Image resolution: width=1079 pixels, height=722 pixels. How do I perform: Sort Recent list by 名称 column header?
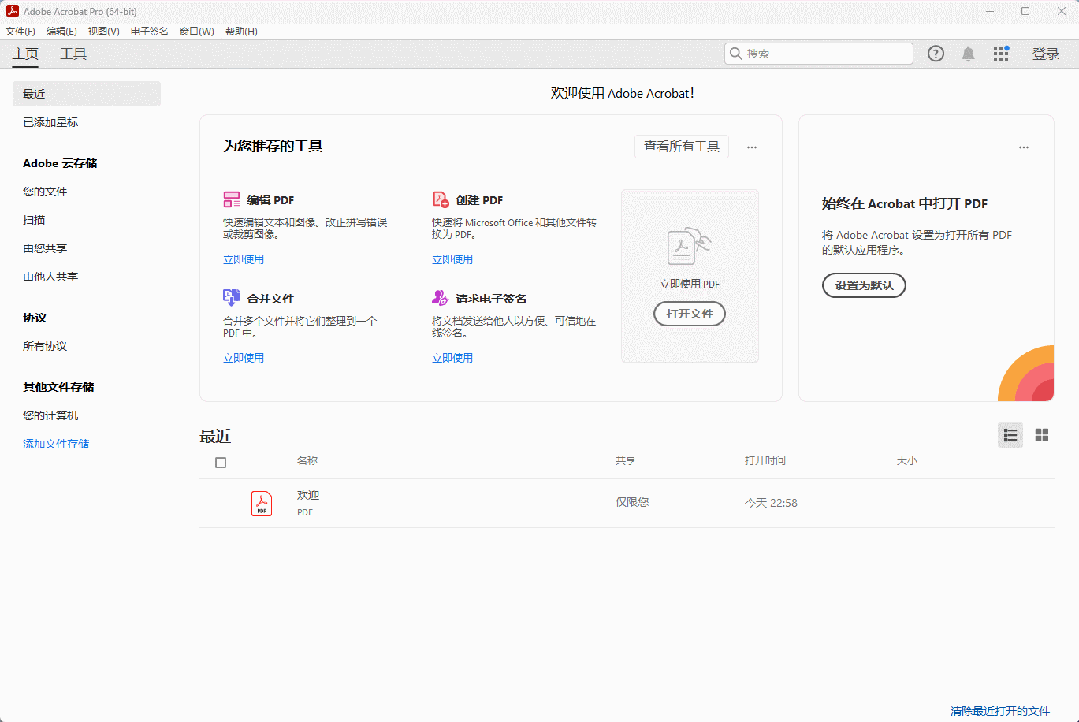307,460
